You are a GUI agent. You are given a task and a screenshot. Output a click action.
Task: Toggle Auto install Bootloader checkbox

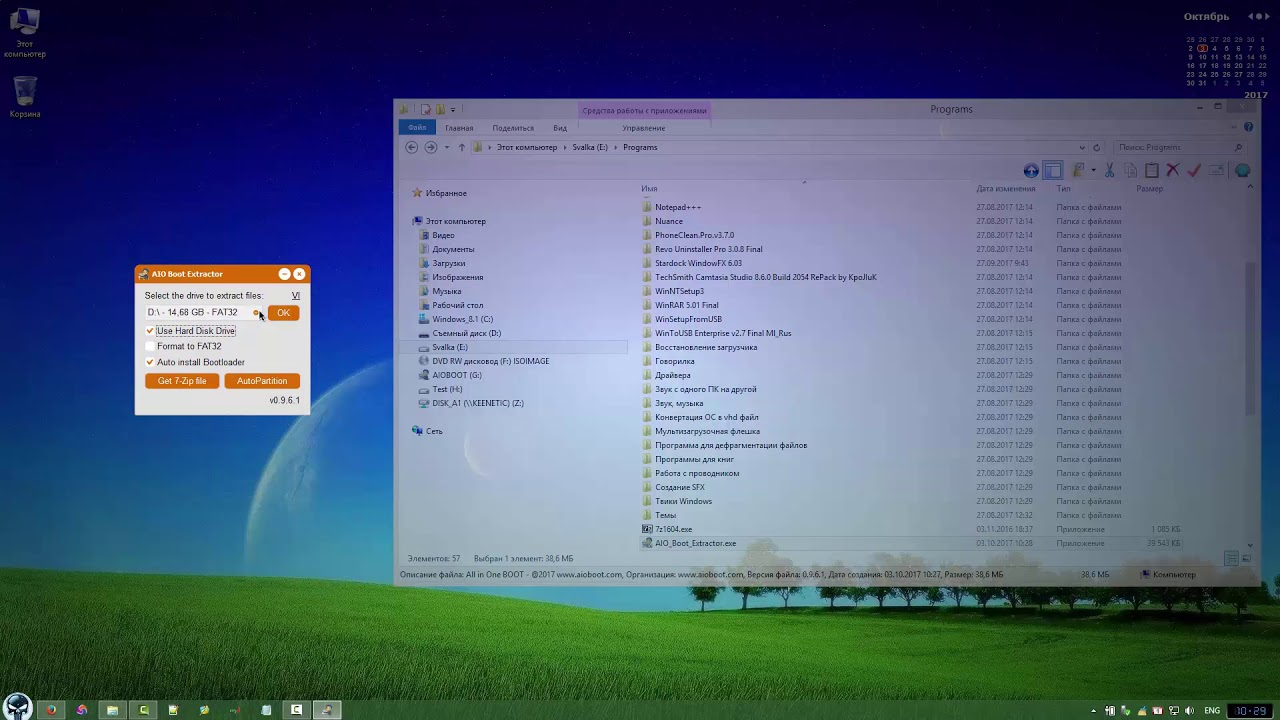(x=150, y=363)
